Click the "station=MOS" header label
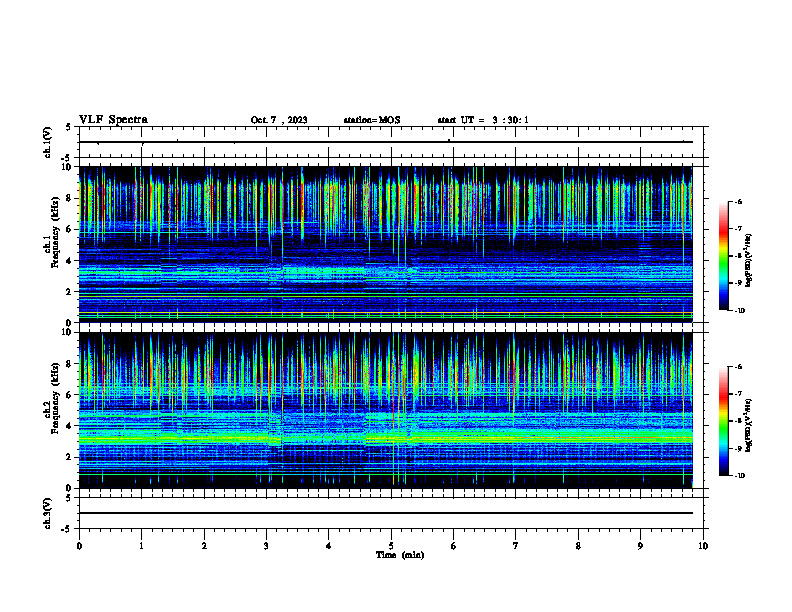 [x=372, y=120]
